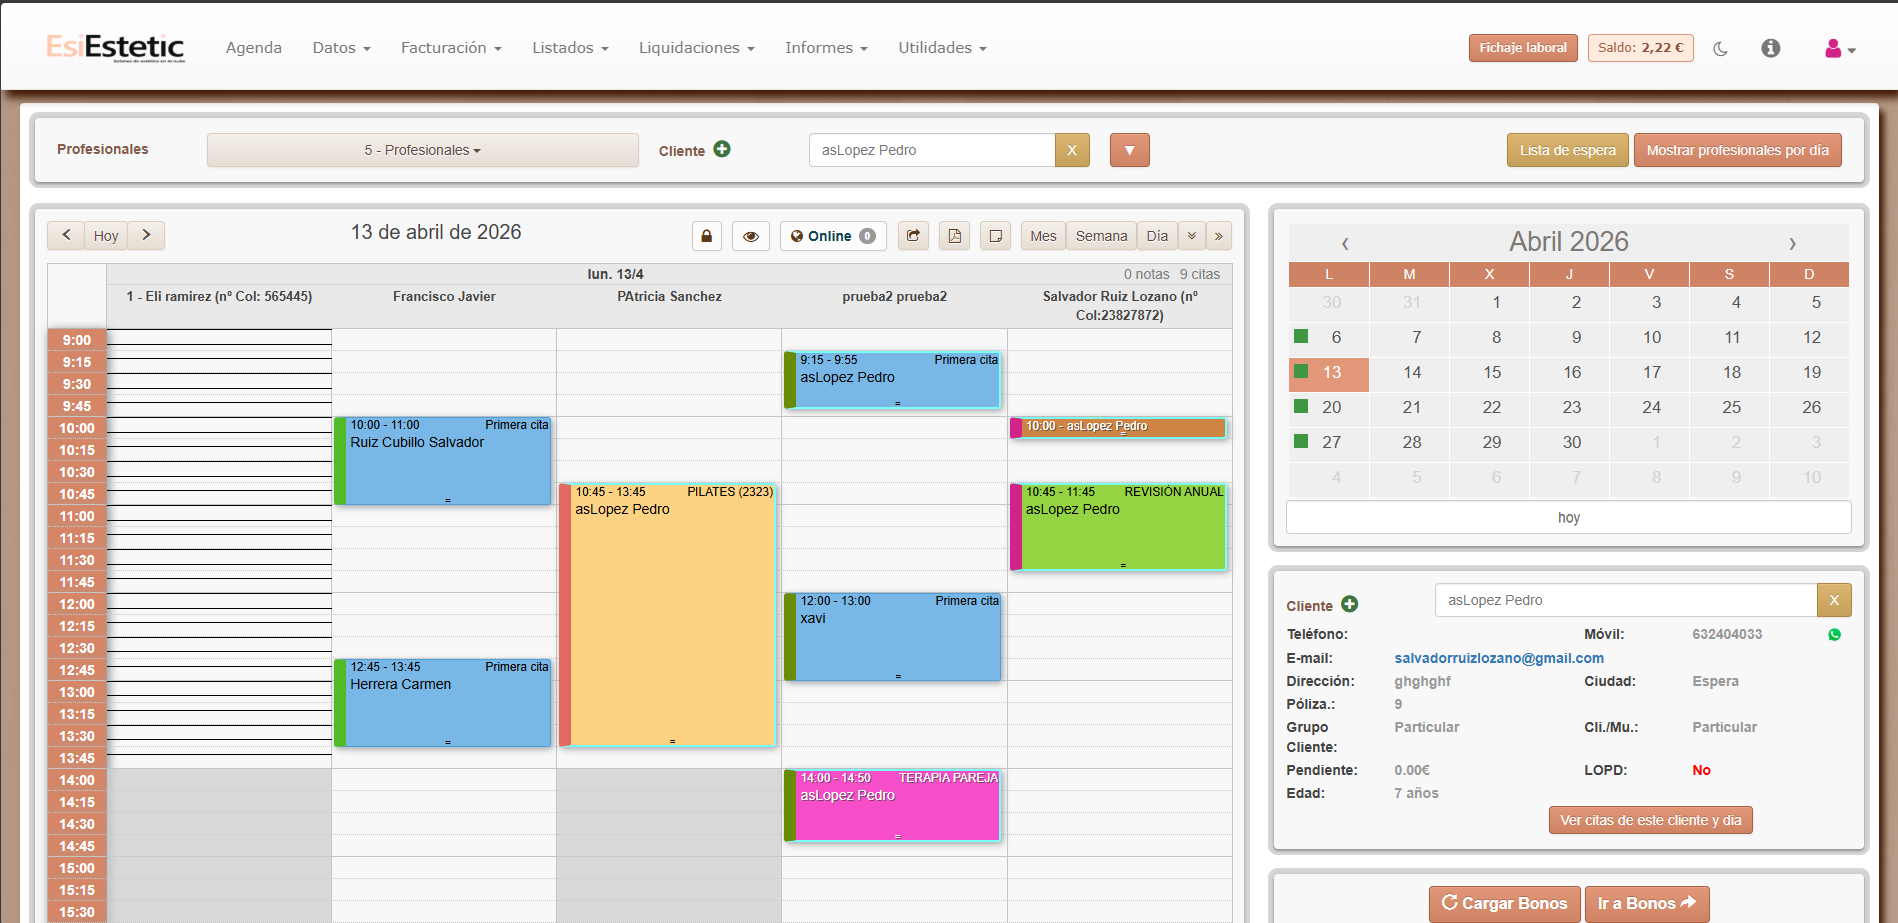Open the Listados dropdown menu
Screen dimensions: 1898x923
point(570,48)
